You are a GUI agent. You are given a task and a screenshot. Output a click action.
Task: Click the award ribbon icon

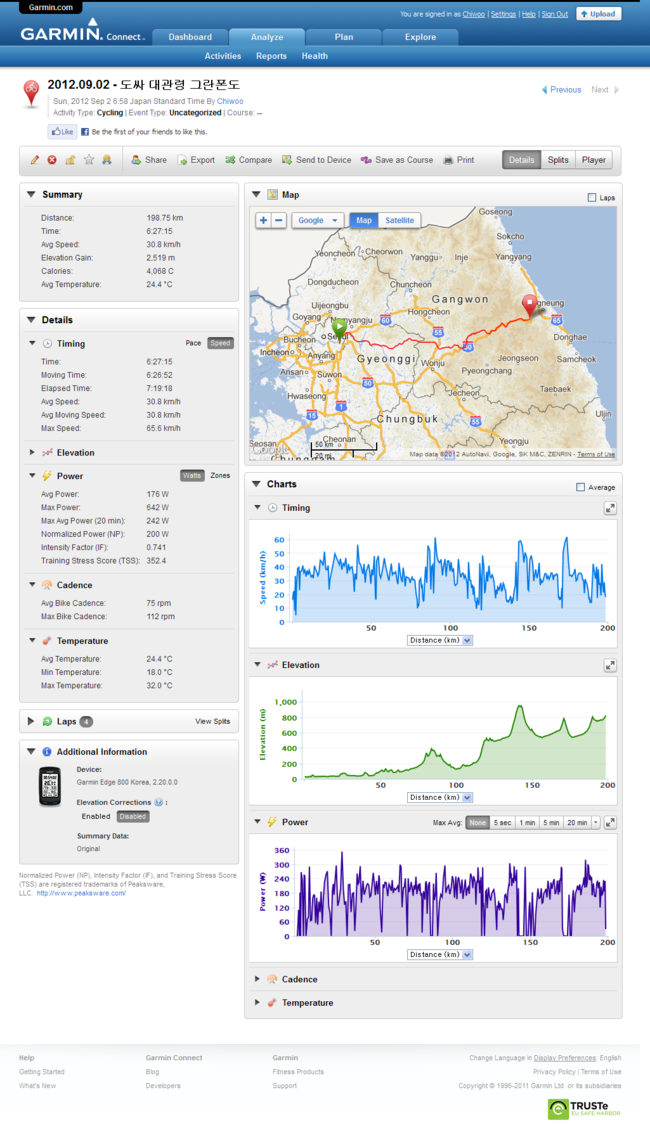tap(106, 160)
